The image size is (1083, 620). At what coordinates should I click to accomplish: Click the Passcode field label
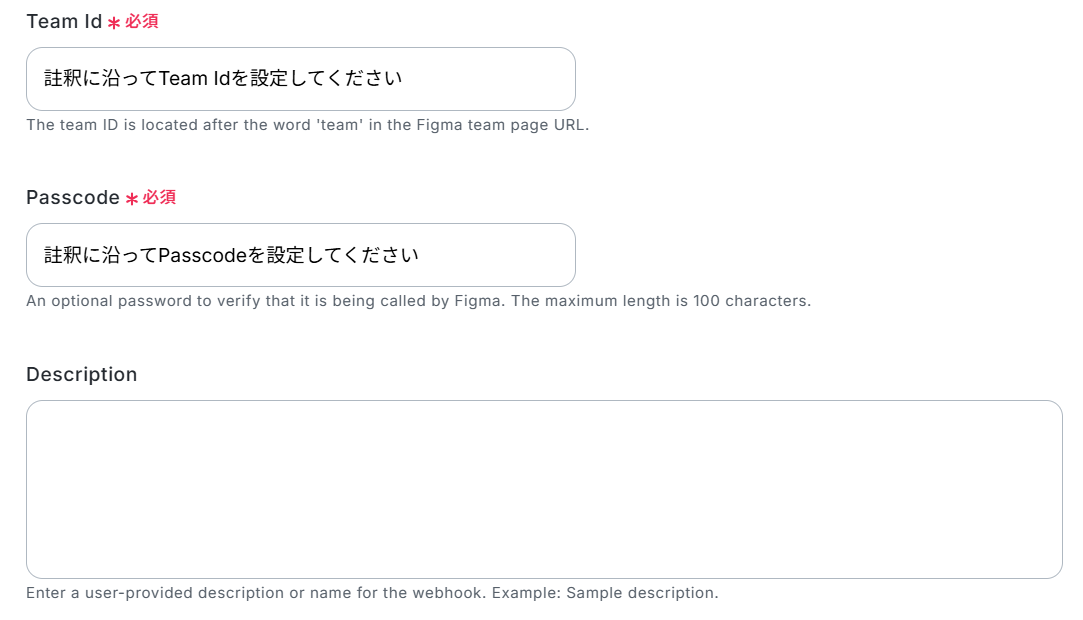[x=73, y=197]
